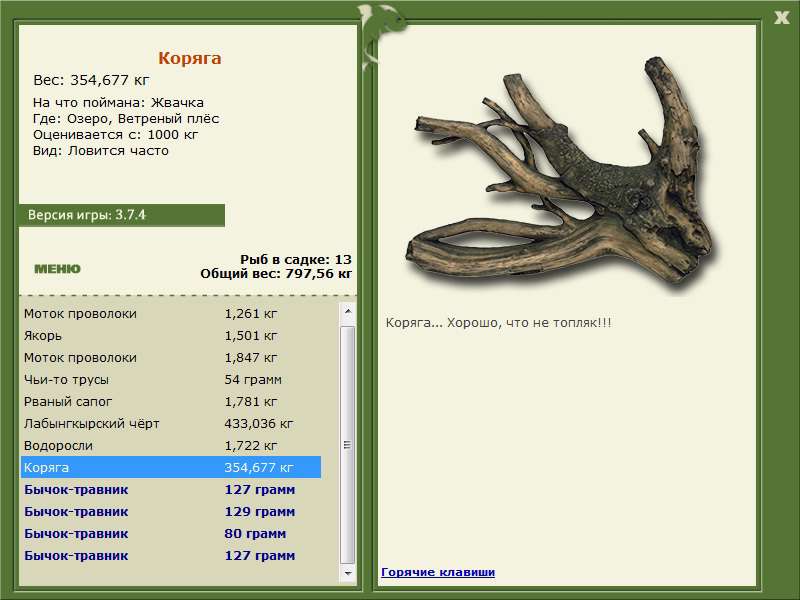Open the Горячие клавиши link
This screenshot has height=600, width=800.
[437, 572]
